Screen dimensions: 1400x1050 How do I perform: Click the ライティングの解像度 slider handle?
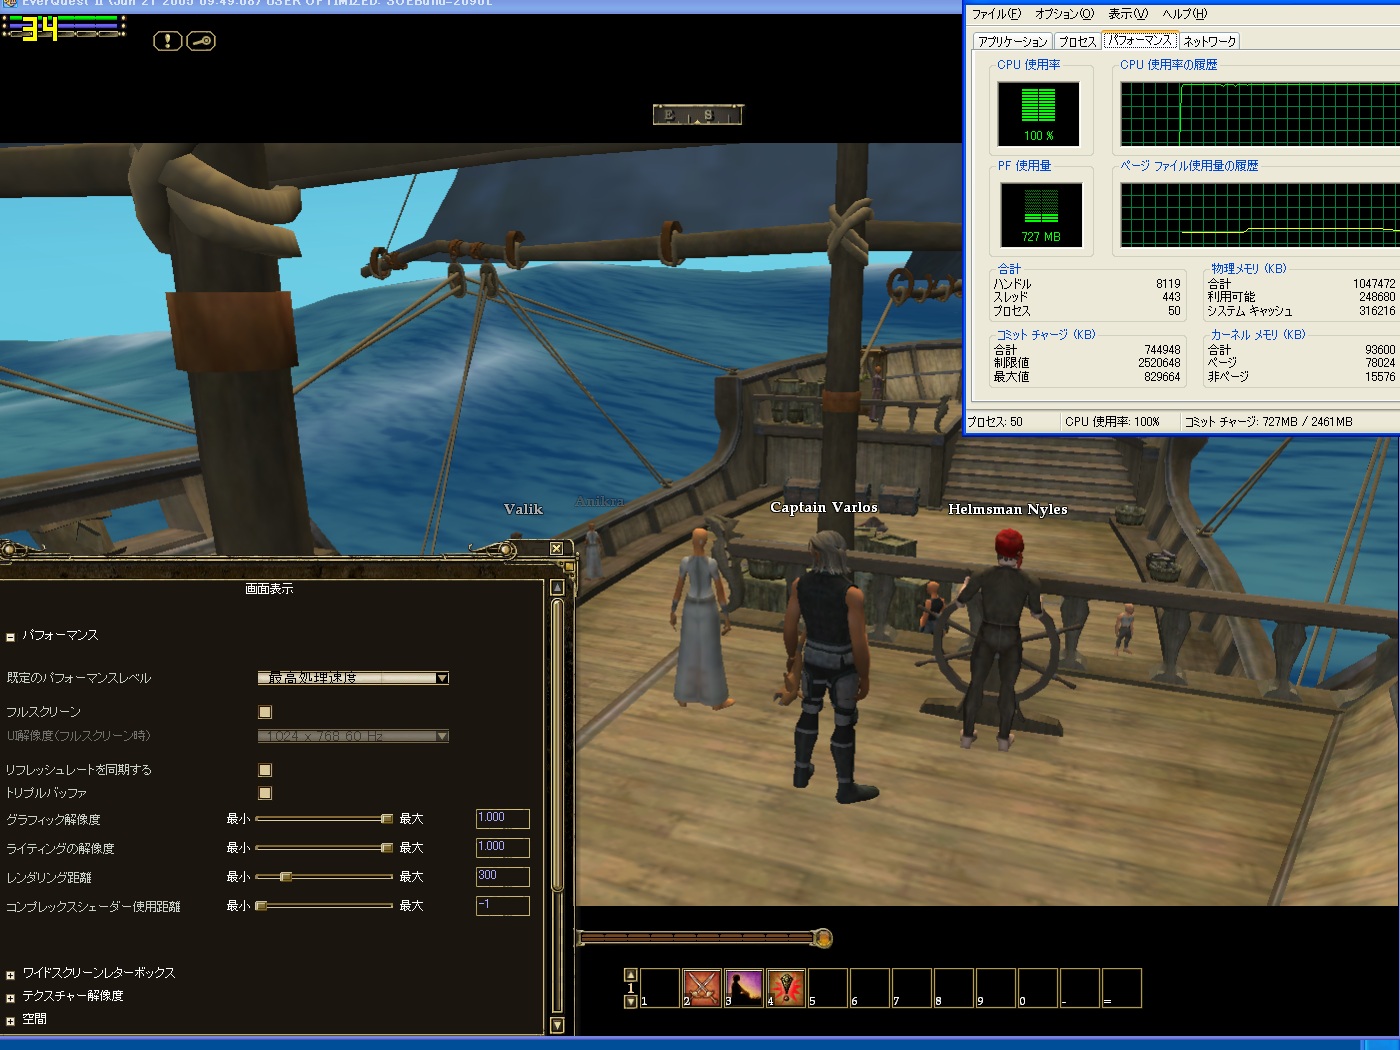coord(387,848)
